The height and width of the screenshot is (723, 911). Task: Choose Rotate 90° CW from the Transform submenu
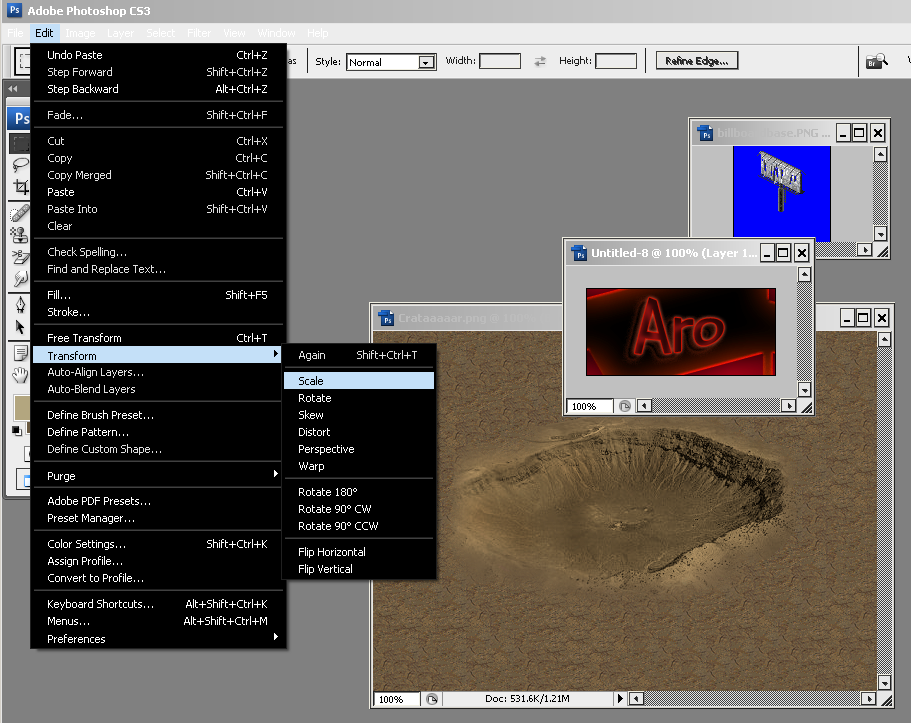(359, 509)
